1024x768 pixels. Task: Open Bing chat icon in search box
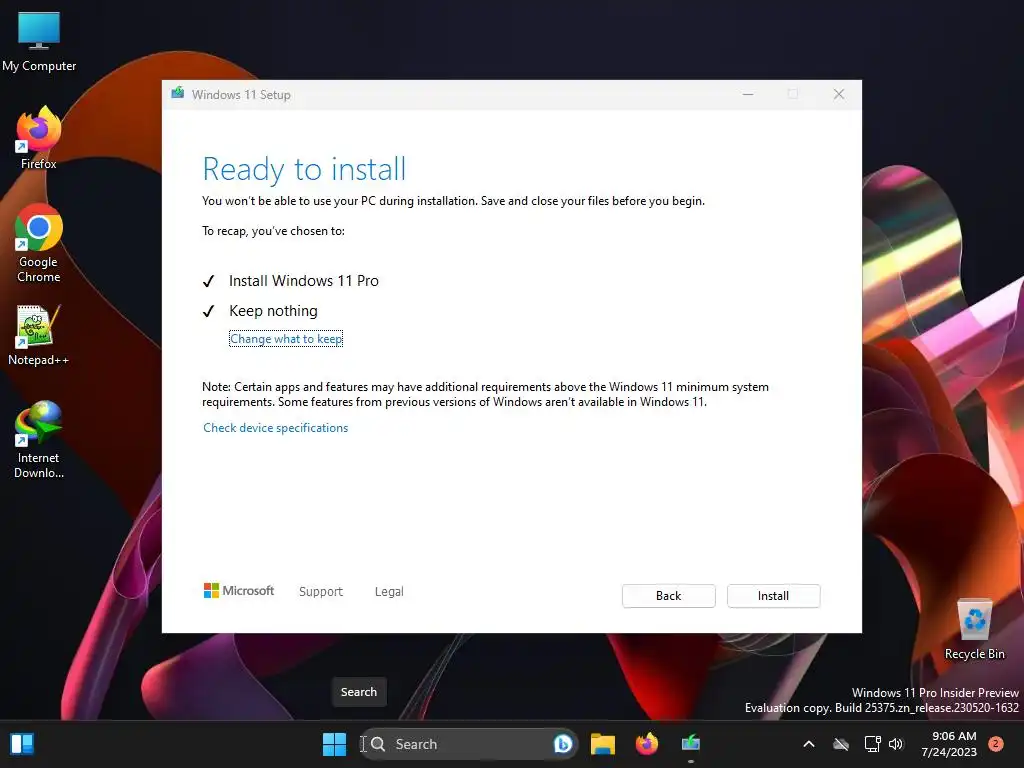(x=562, y=744)
